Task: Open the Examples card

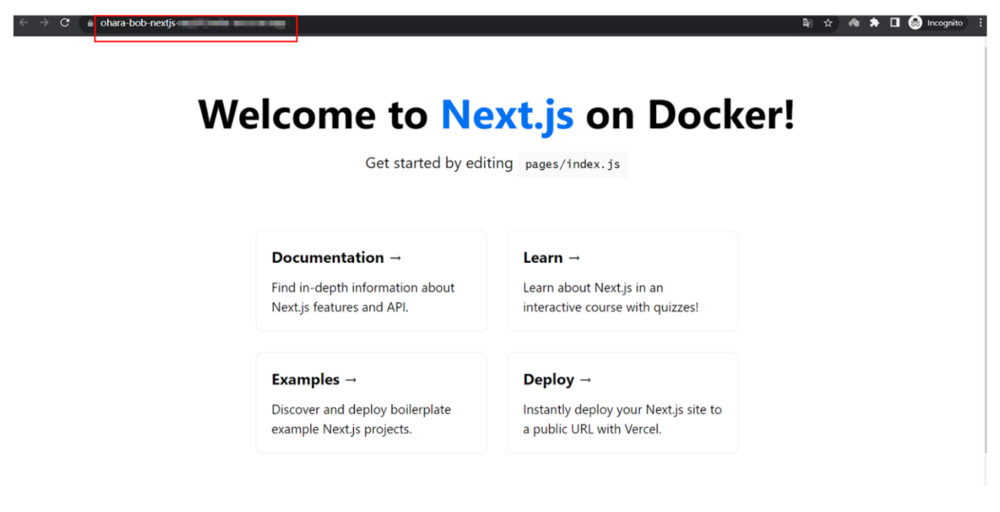Action: (371, 403)
